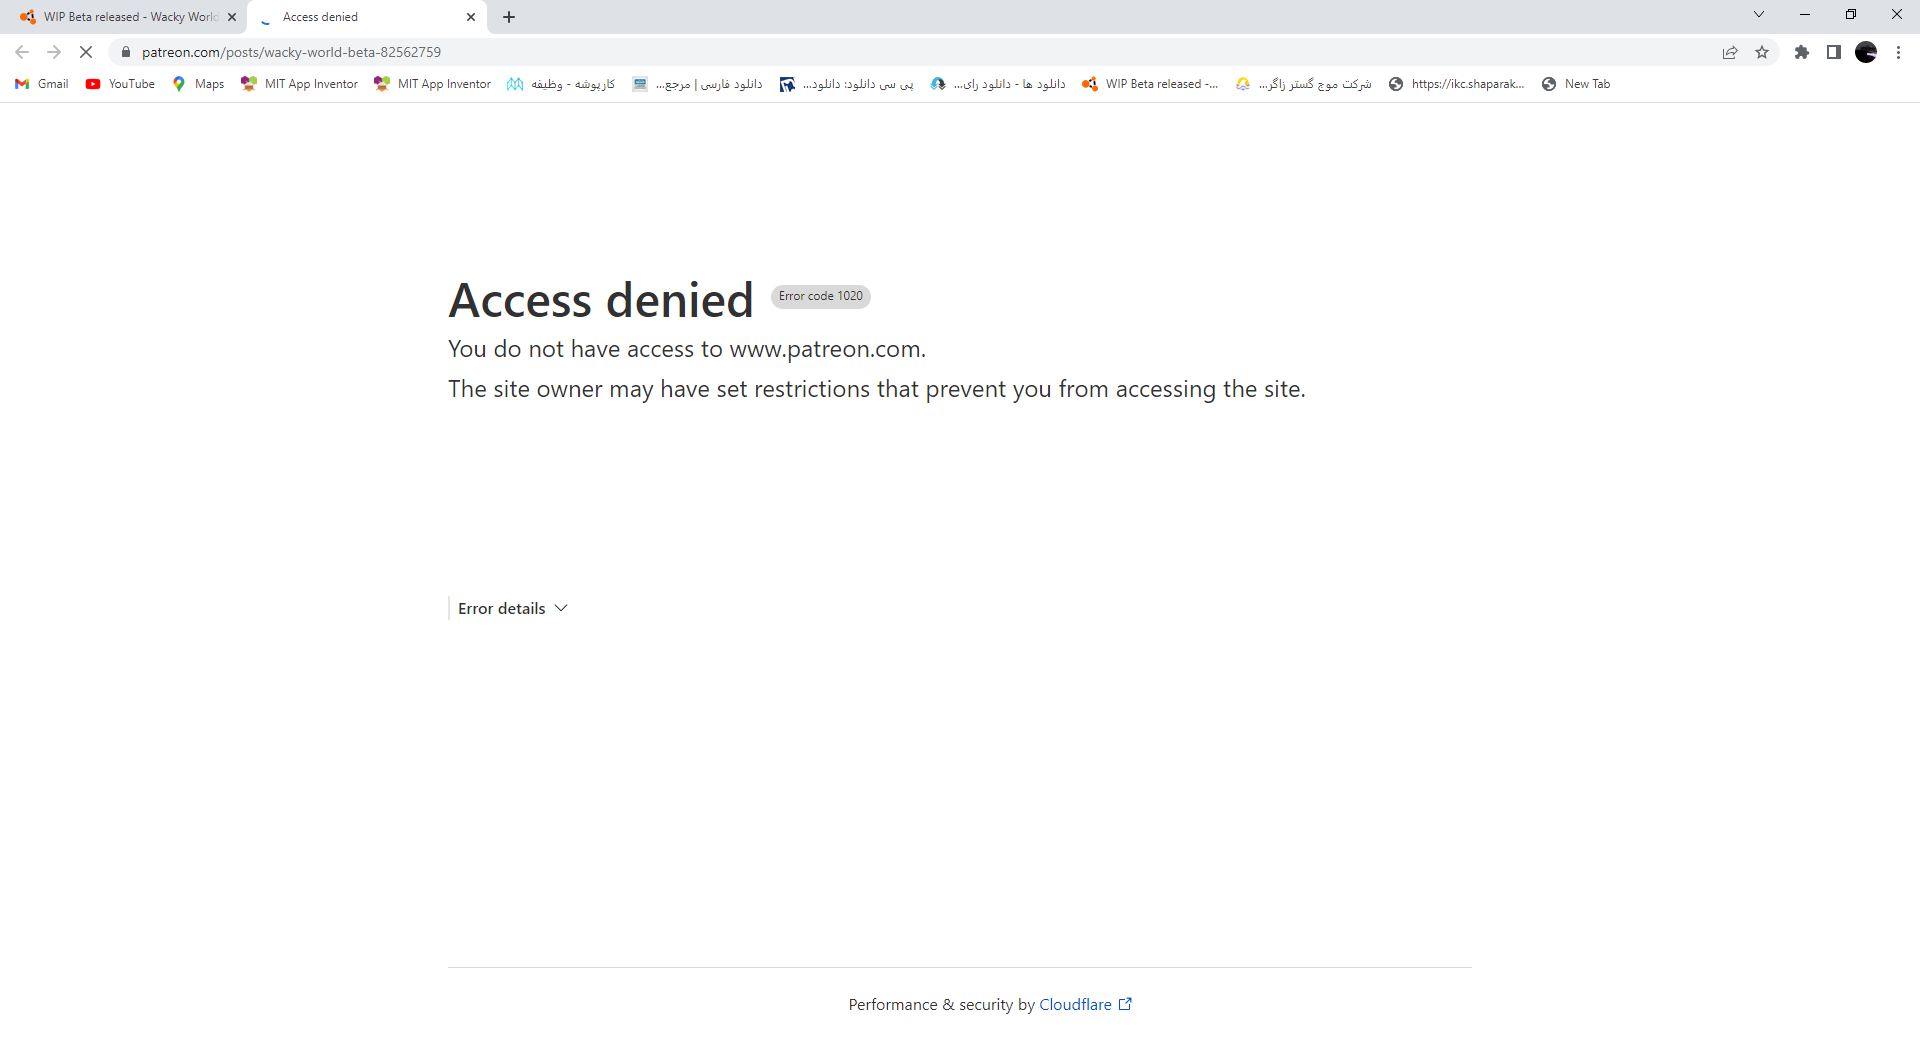
Task: Open the New Tab bookmark
Action: click(x=1576, y=84)
